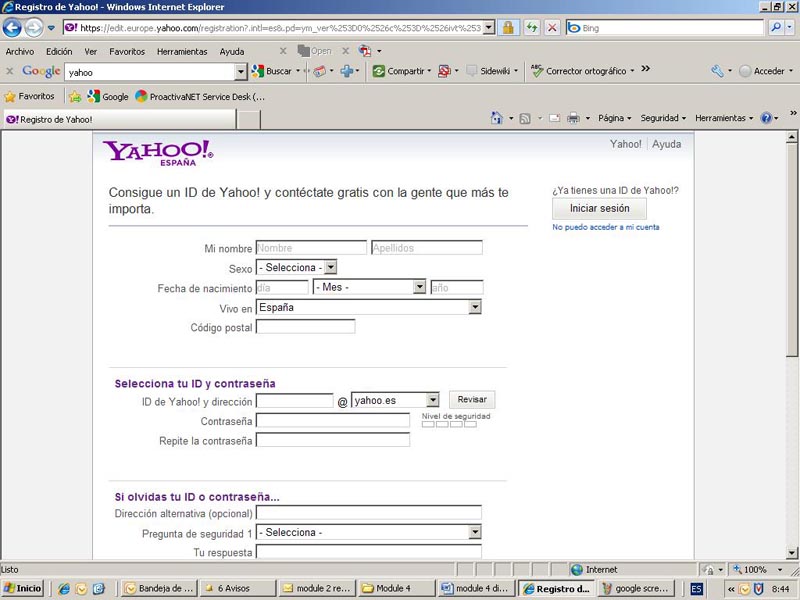Click the Iniciar sesión button
800x600 pixels.
599,208
